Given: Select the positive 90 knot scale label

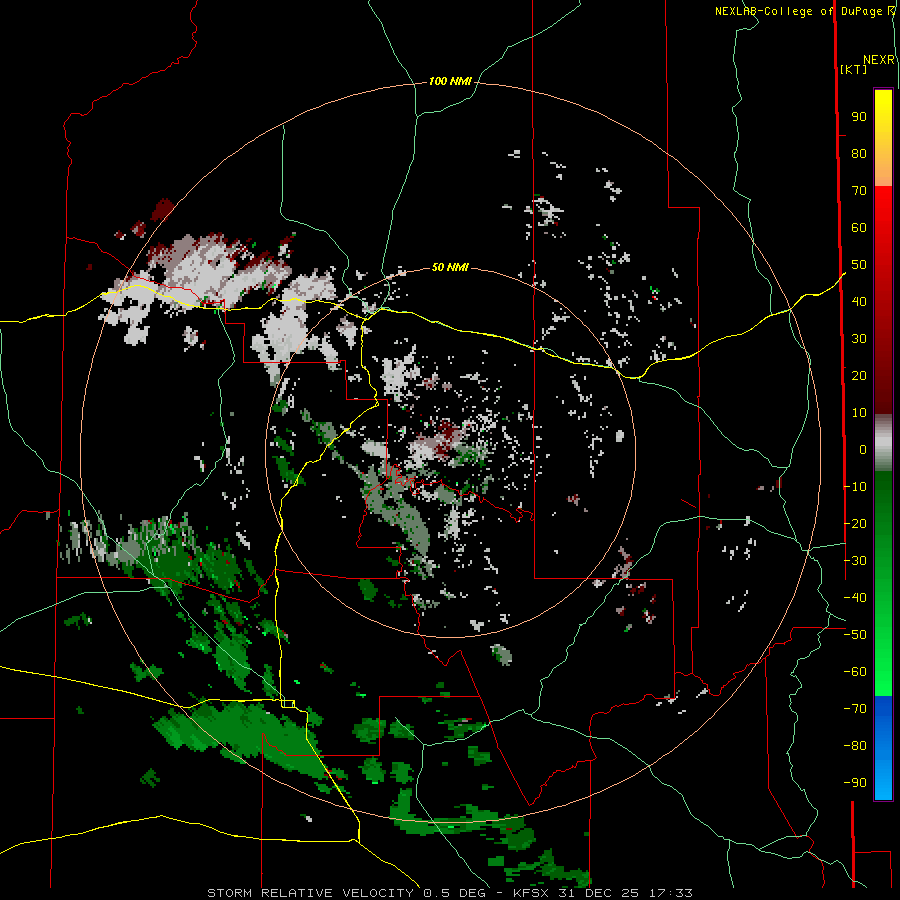Looking at the screenshot, I should 859,117.
